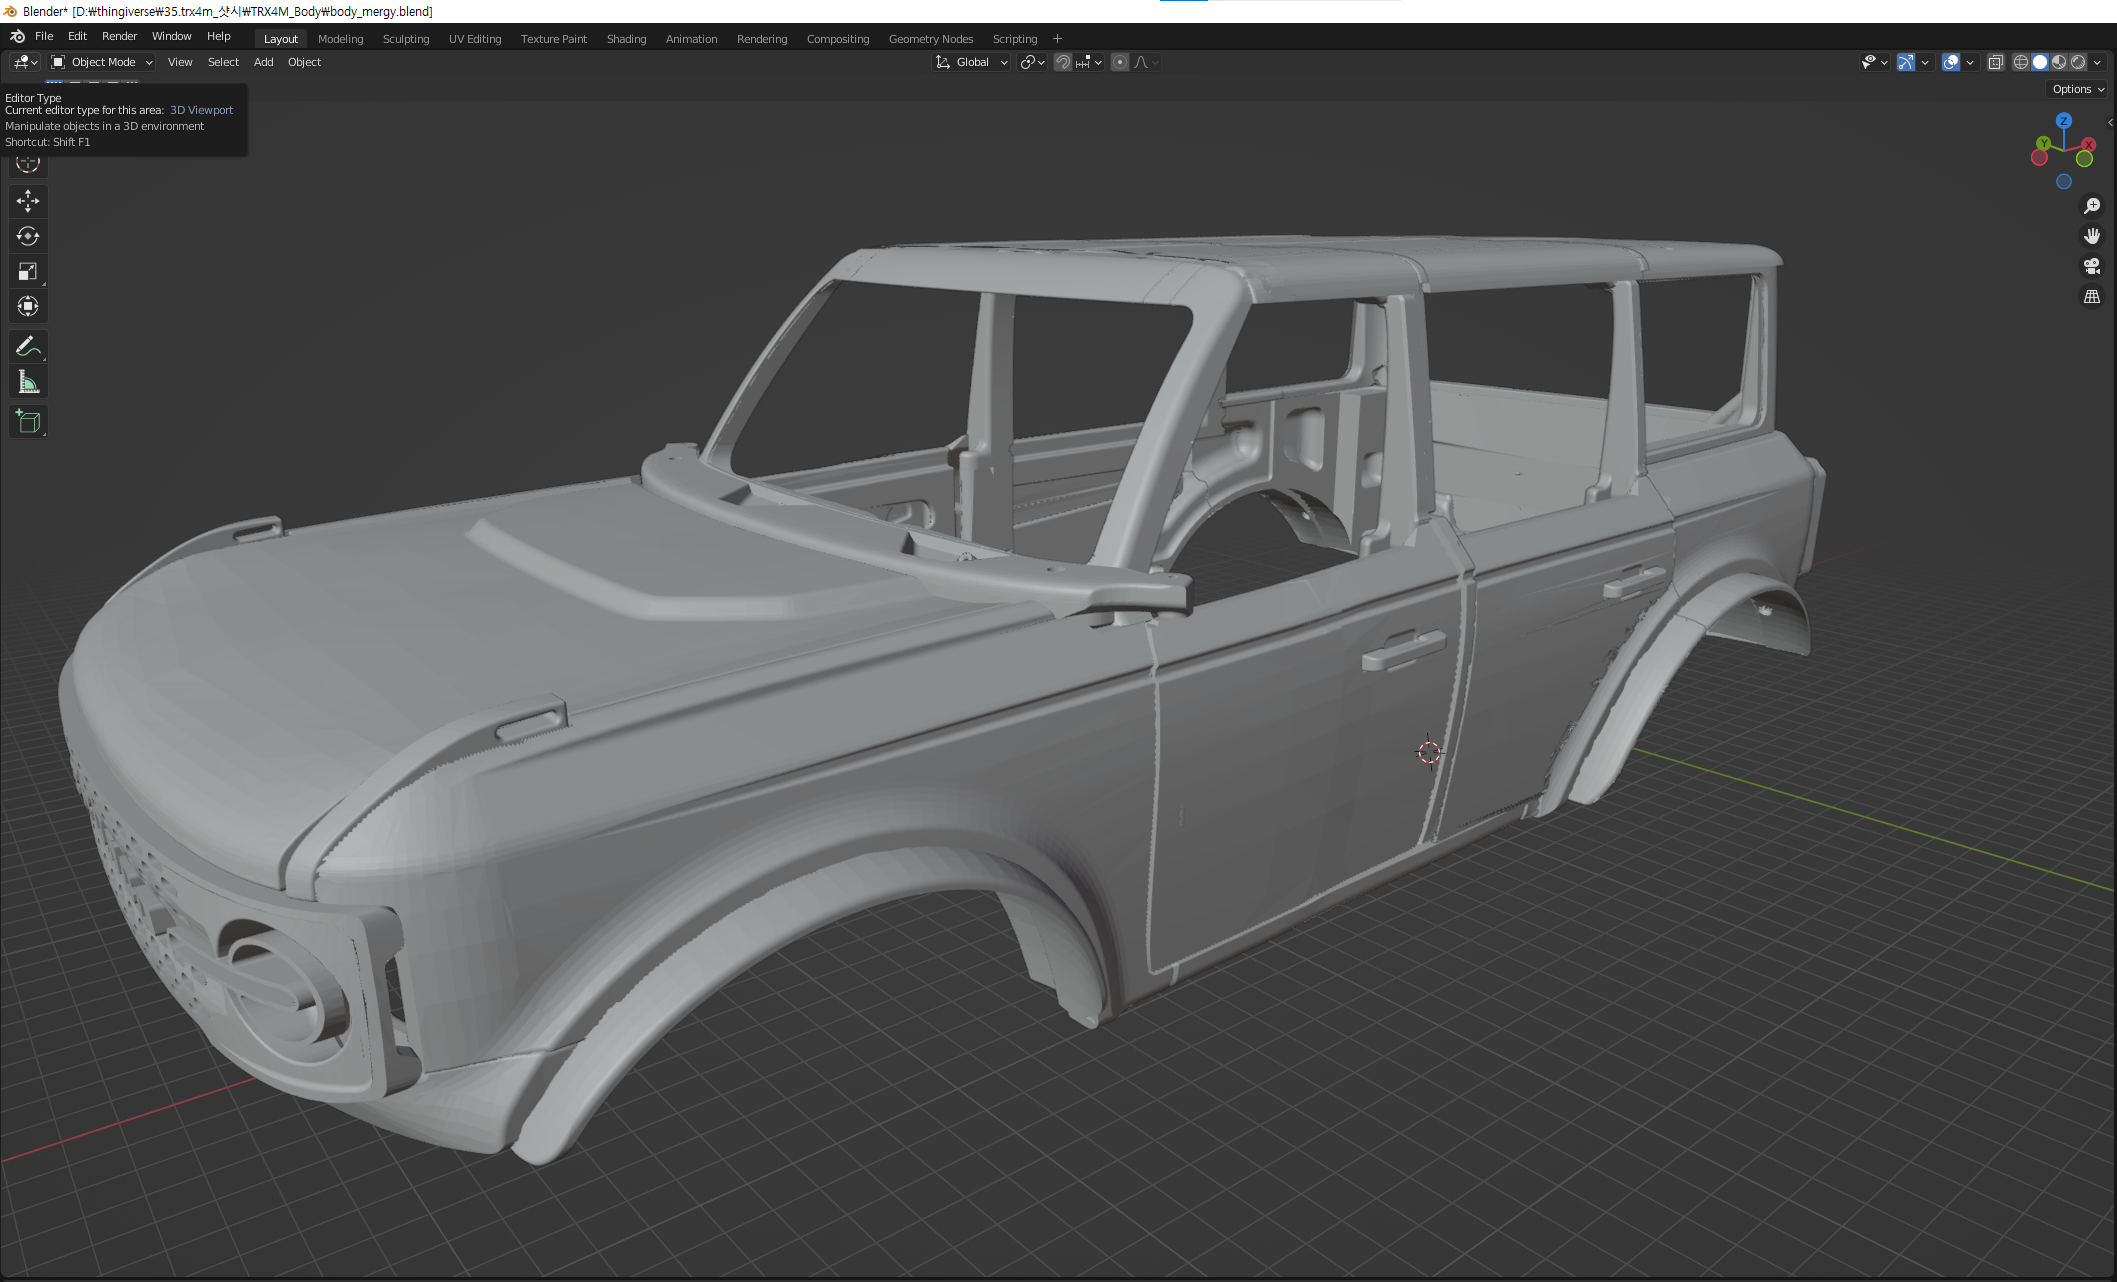
Task: Select the Move tool
Action: pos(28,201)
